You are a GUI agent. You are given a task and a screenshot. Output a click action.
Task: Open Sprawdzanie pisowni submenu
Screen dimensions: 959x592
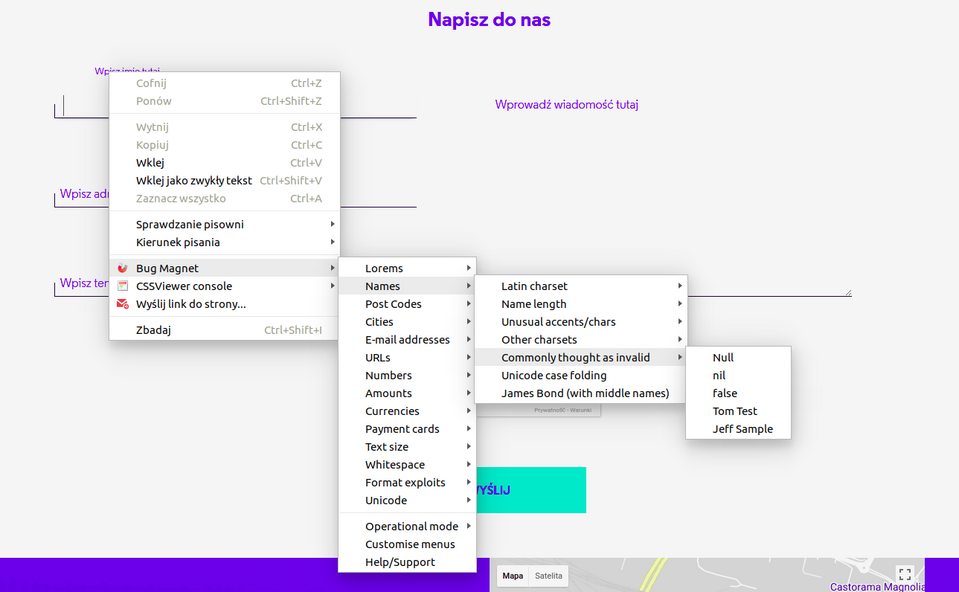tap(224, 224)
